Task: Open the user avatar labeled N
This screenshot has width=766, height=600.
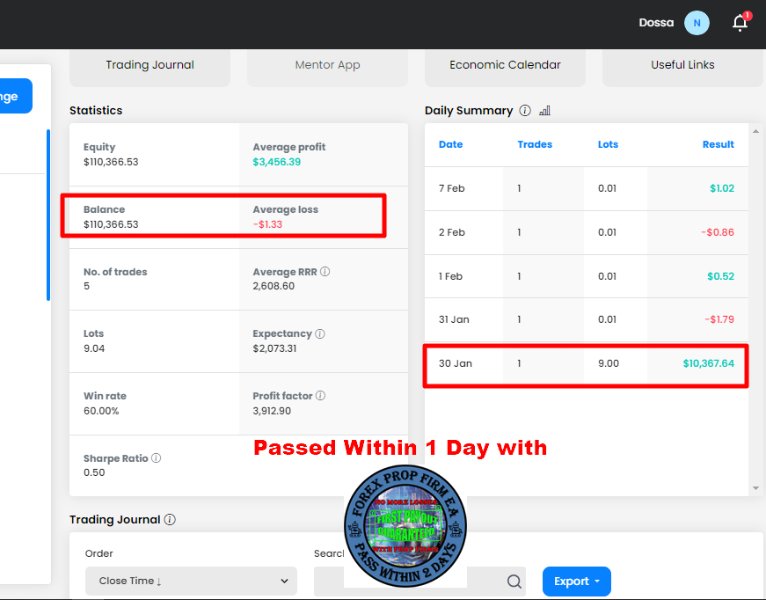Action: point(697,22)
